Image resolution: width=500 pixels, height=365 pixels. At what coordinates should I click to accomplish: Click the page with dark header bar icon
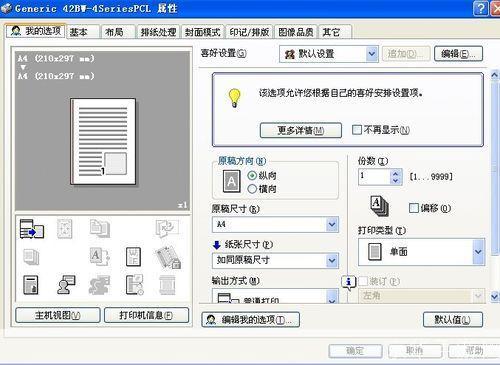click(31, 285)
